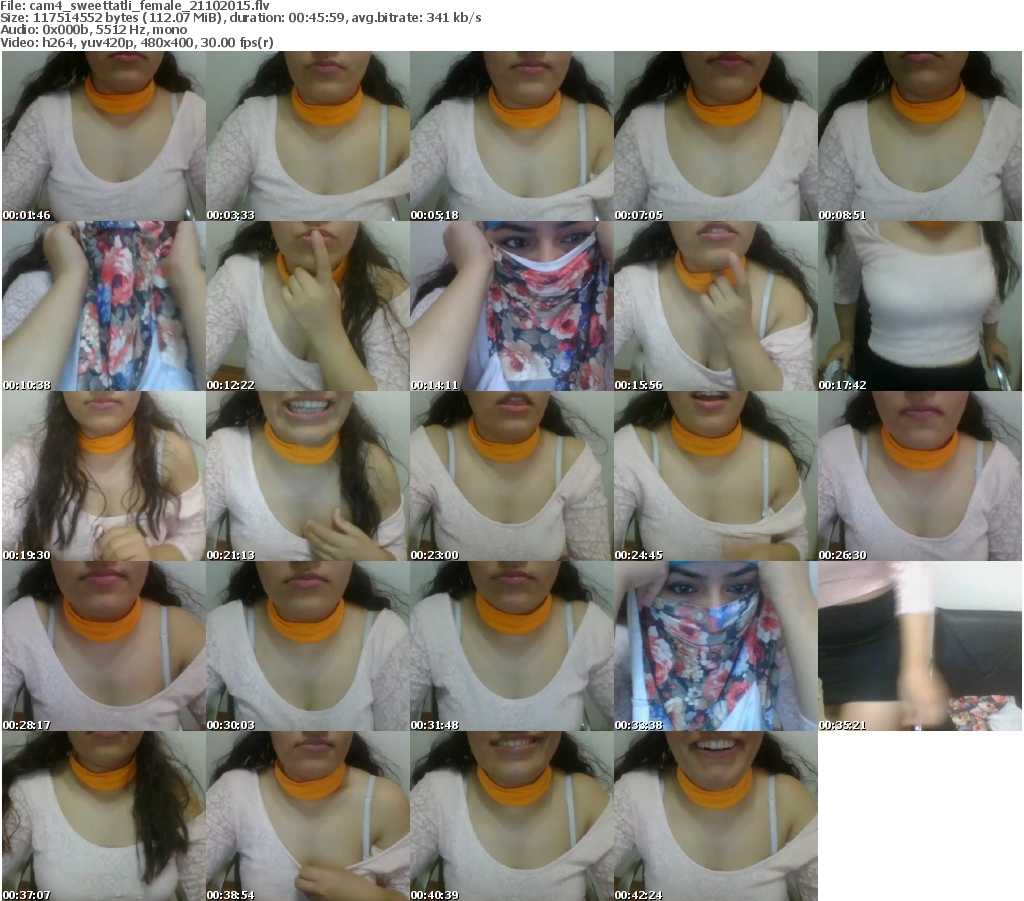This screenshot has height=901, width=1024.
Task: Select the thumbnail stamped 00:07:05
Action: tap(716, 136)
